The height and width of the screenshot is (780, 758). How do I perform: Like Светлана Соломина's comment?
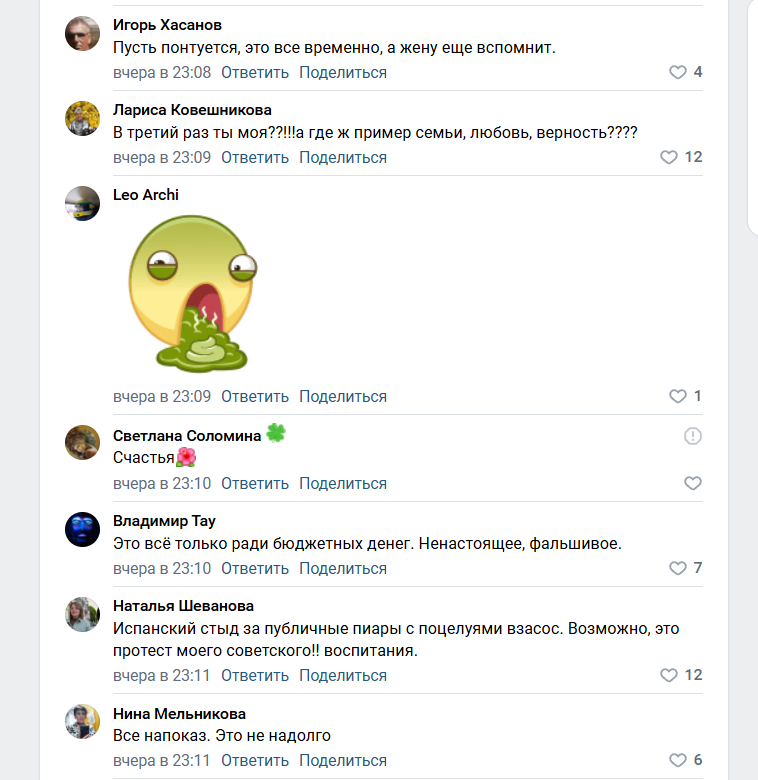pos(693,483)
